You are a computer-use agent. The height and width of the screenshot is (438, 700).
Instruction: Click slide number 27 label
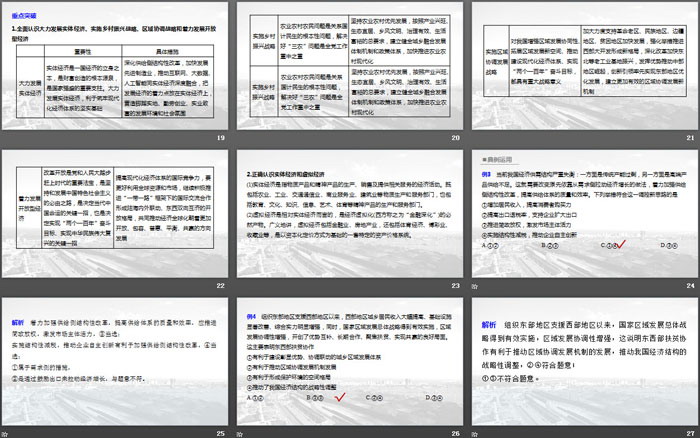click(x=690, y=433)
